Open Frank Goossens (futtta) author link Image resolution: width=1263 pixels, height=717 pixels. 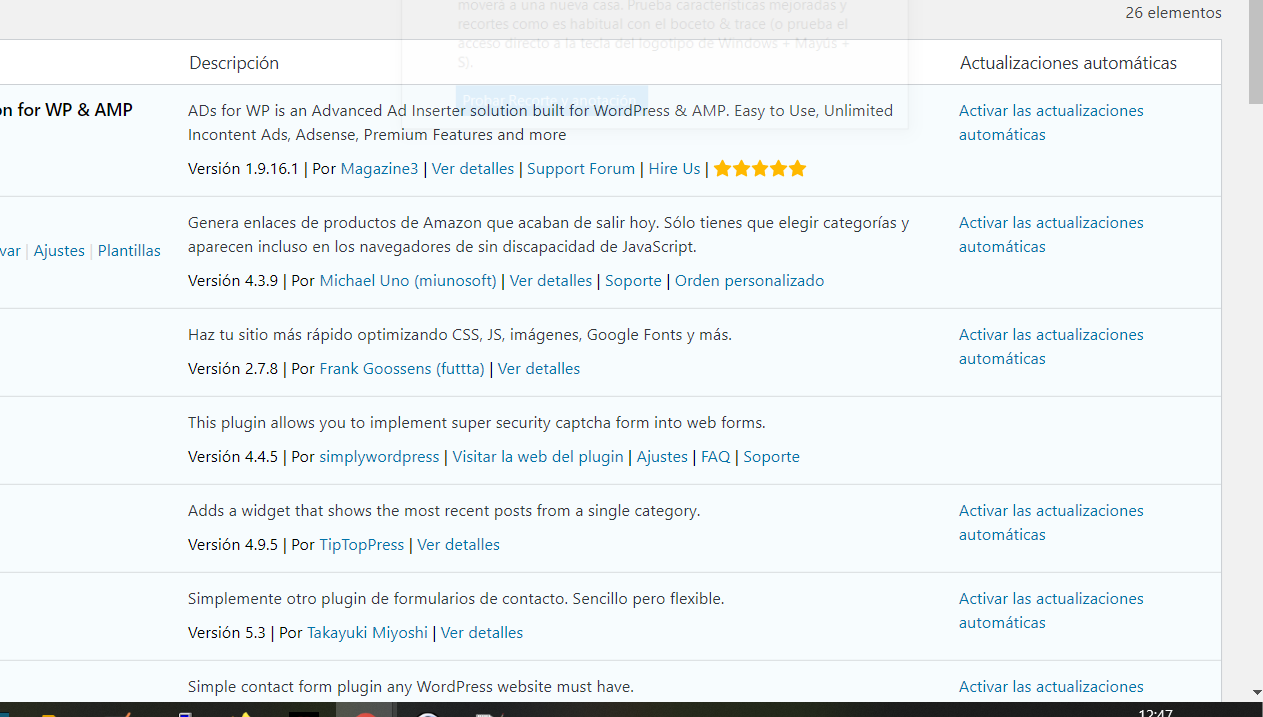tap(402, 369)
